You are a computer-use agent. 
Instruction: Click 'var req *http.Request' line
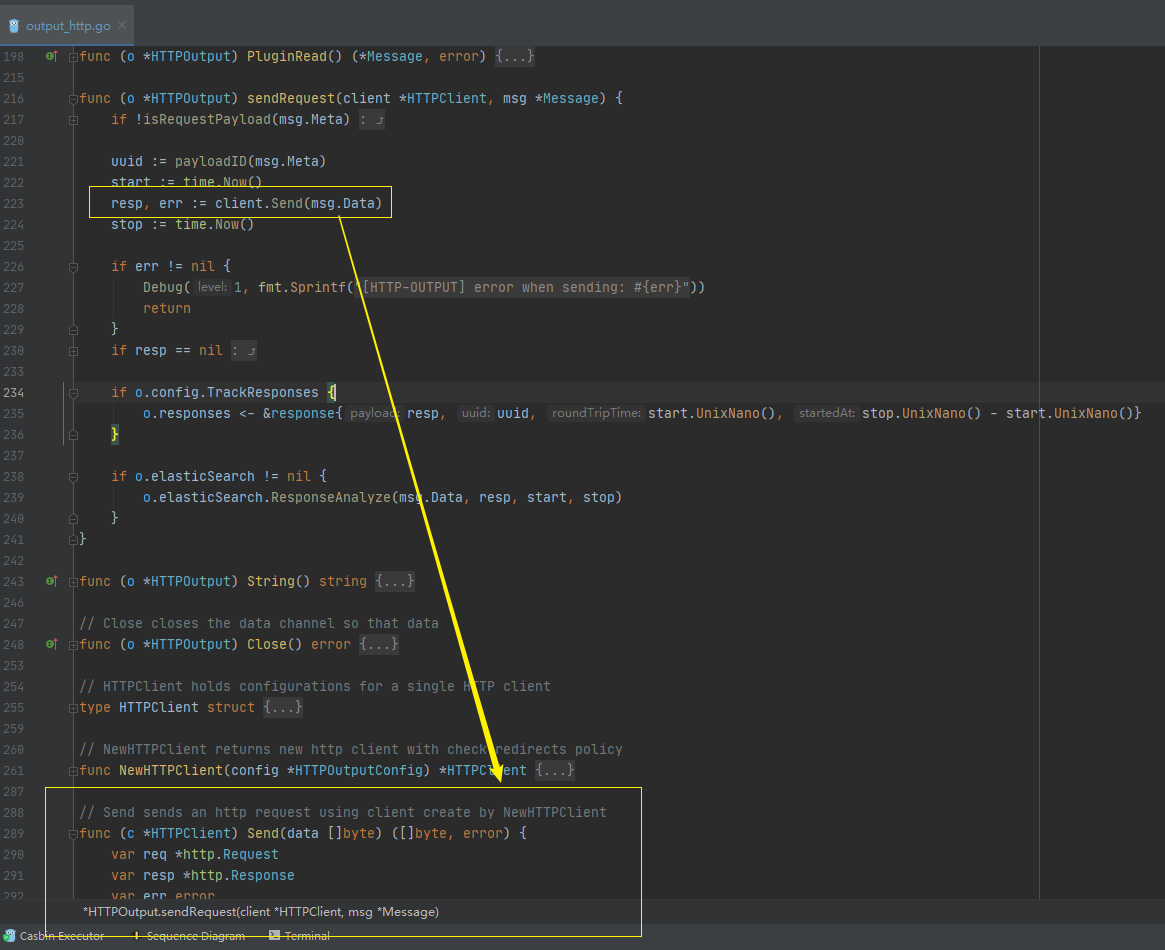[x=195, y=854]
